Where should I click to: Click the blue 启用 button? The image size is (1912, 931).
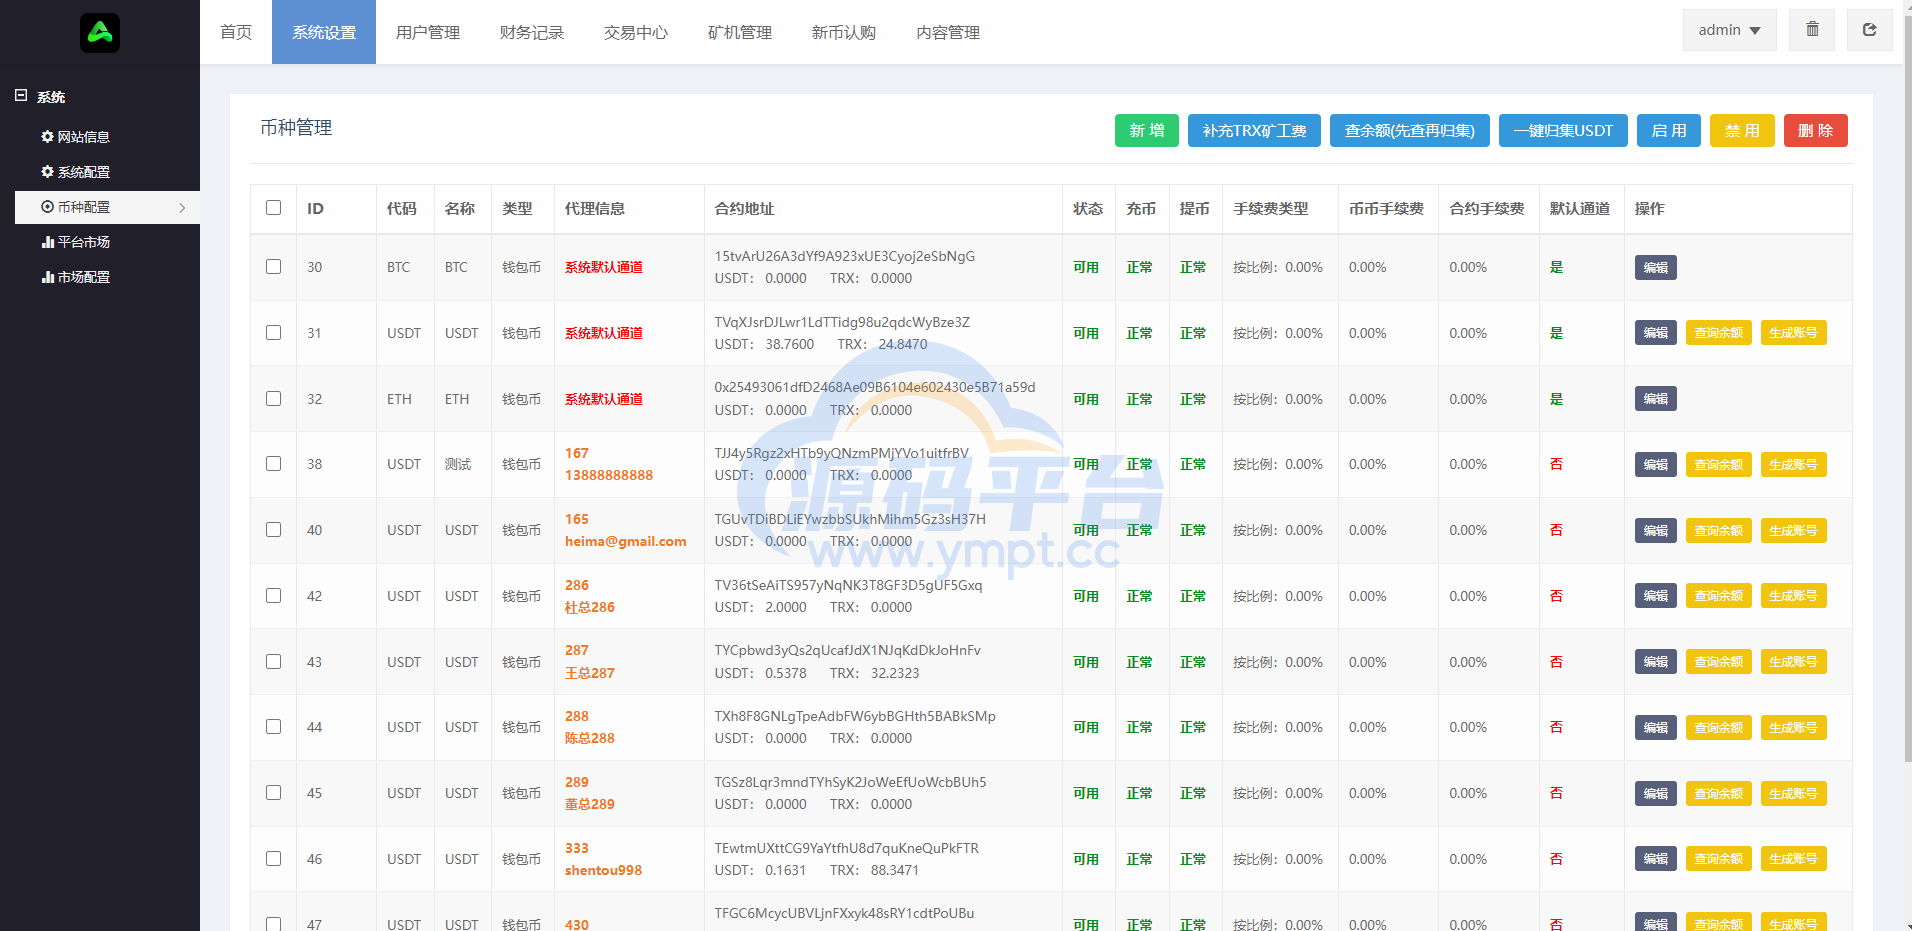(1669, 130)
